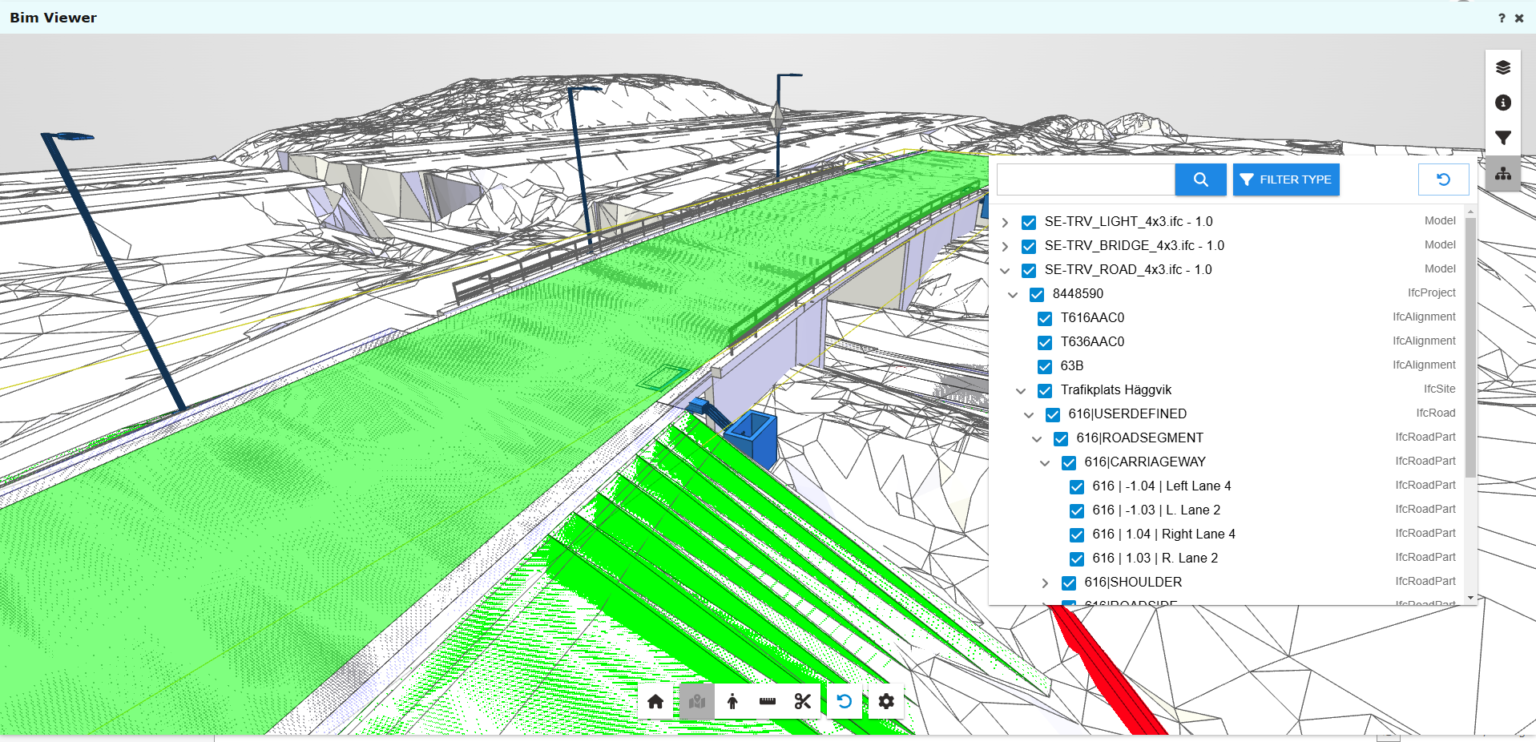Select the Right Lane 4 tree row
Screen dimensions: 1536x742
click(1228, 534)
